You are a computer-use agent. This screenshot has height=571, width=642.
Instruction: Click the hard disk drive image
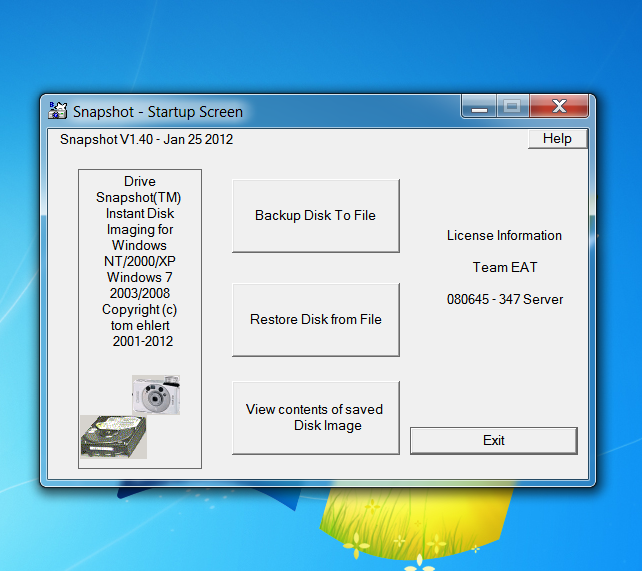point(113,437)
